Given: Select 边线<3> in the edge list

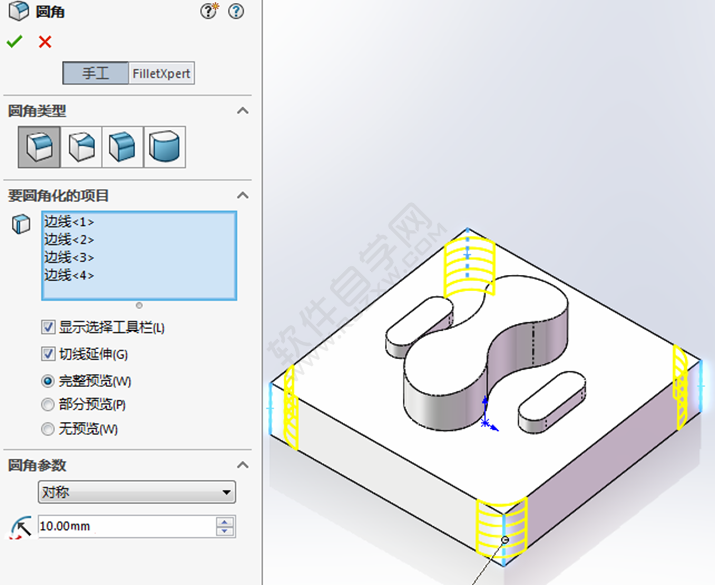Looking at the screenshot, I should coord(69,258).
